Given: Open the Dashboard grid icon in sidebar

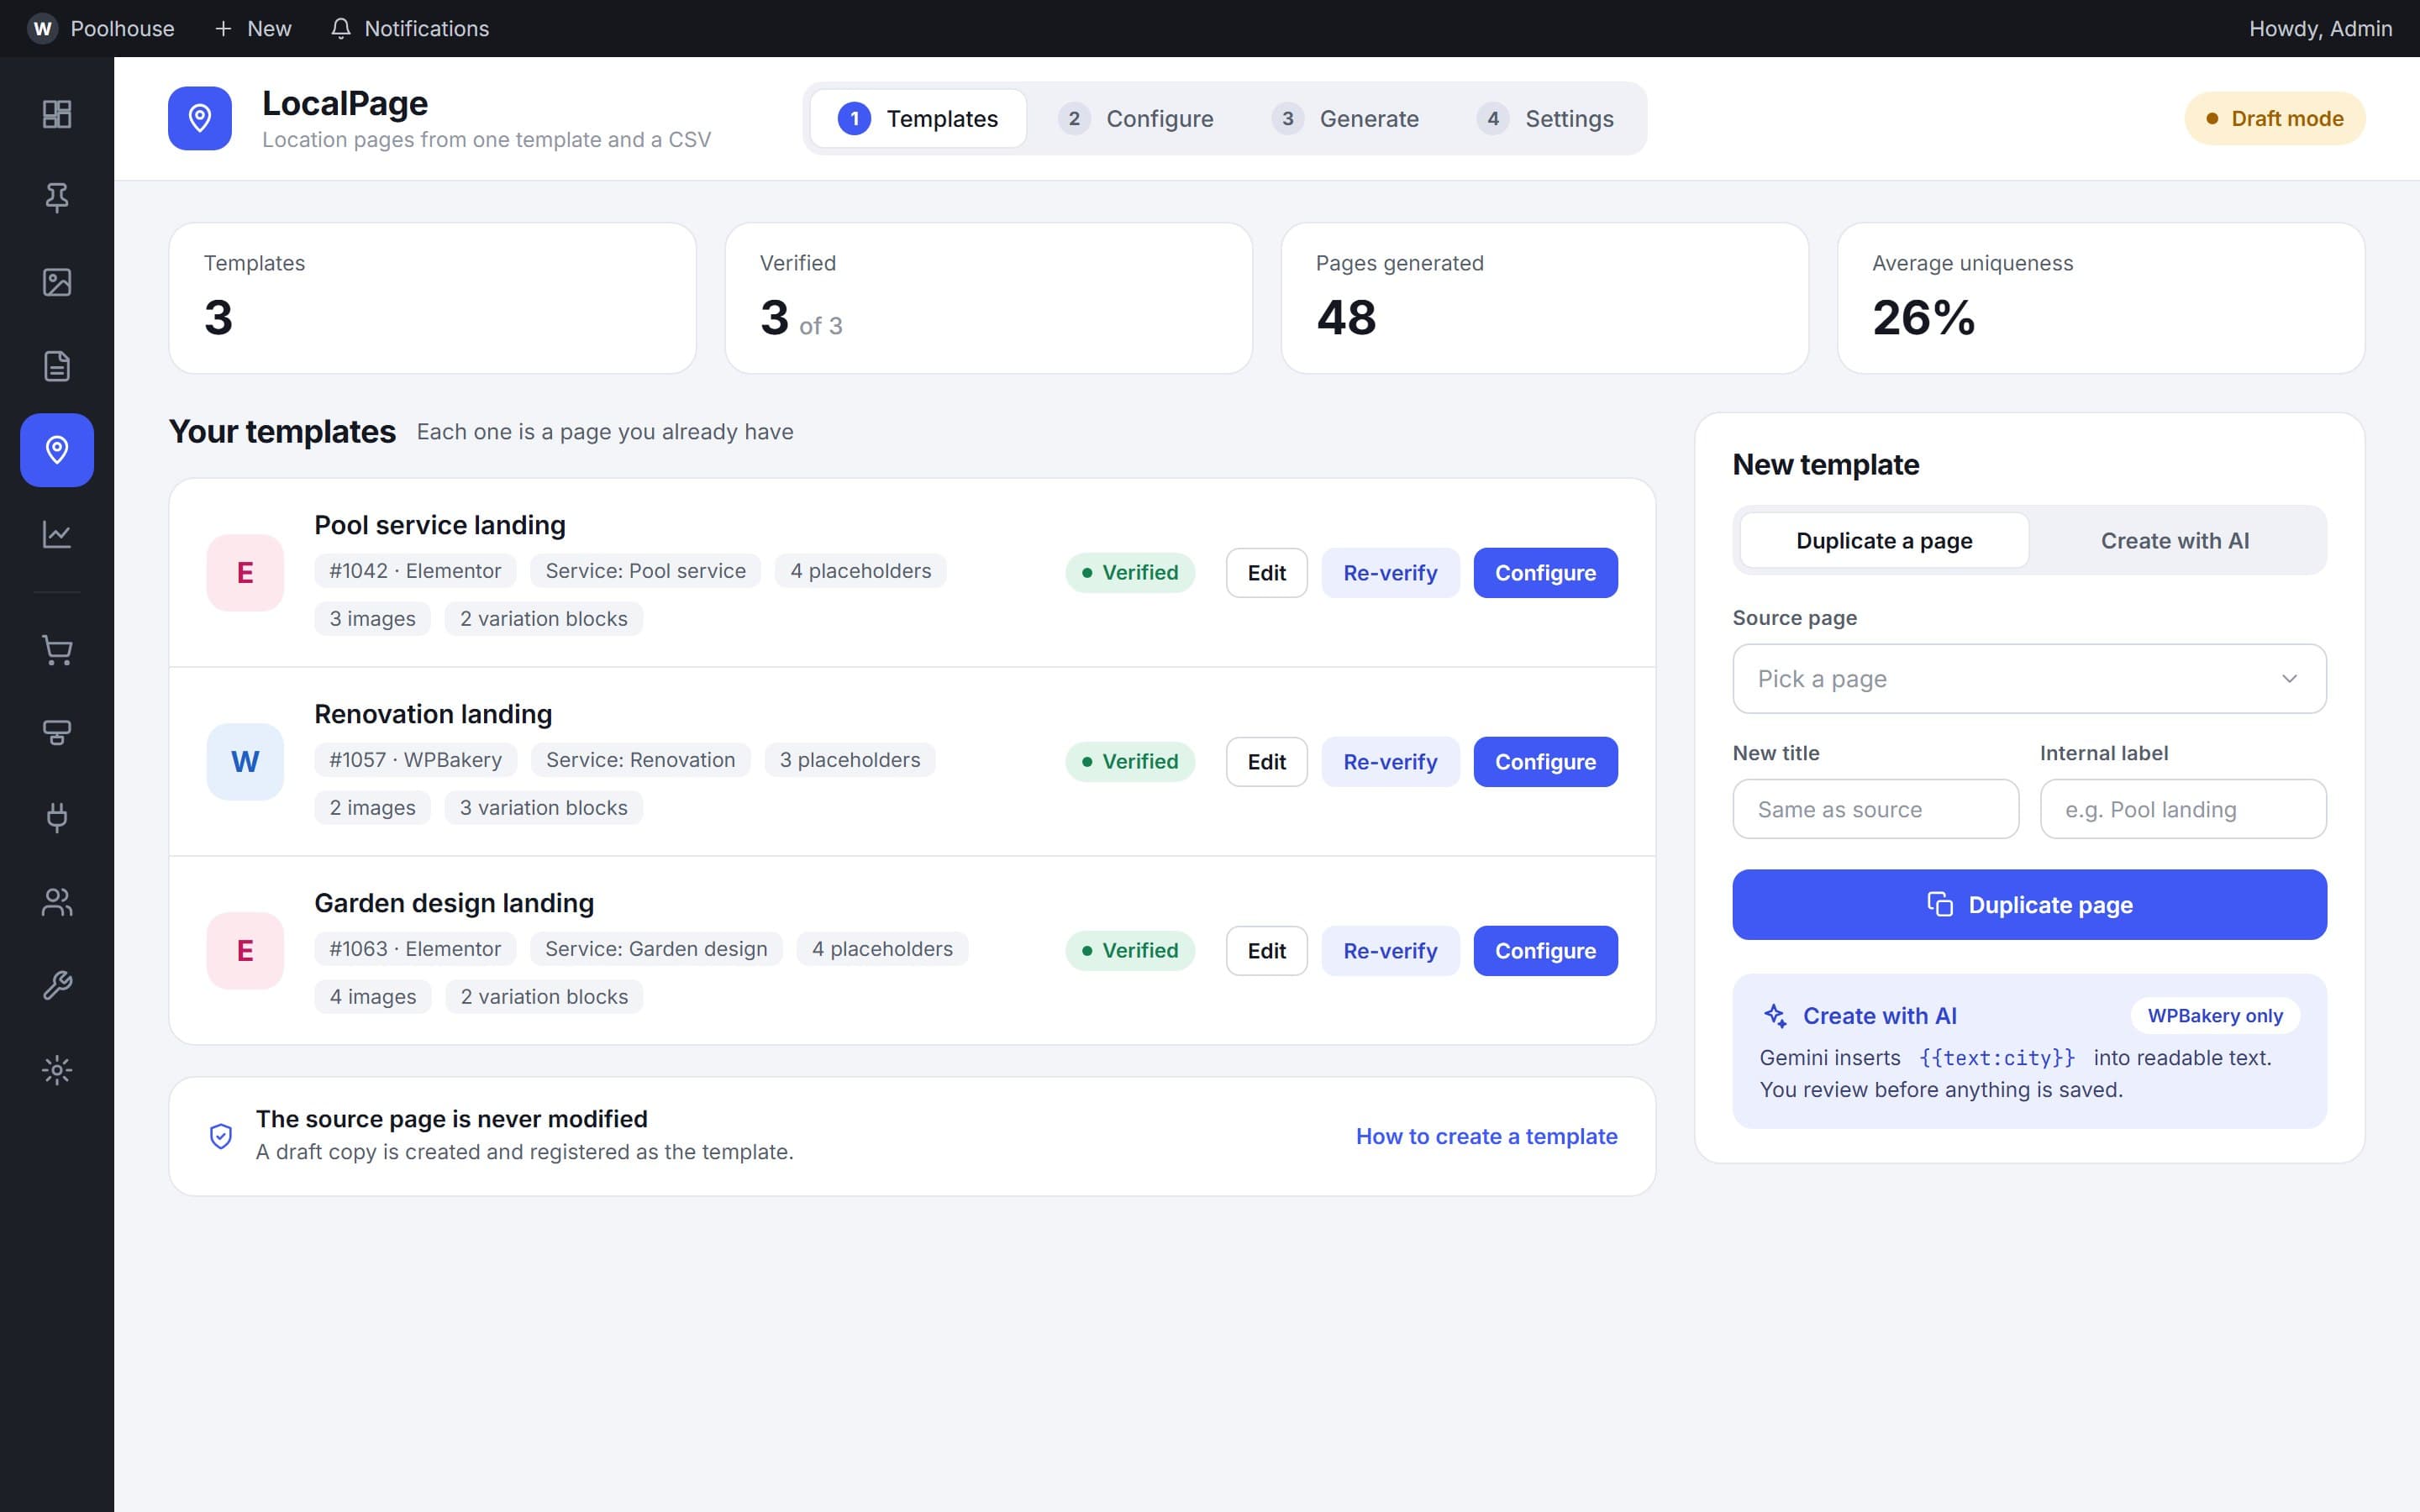Looking at the screenshot, I should 57,114.
